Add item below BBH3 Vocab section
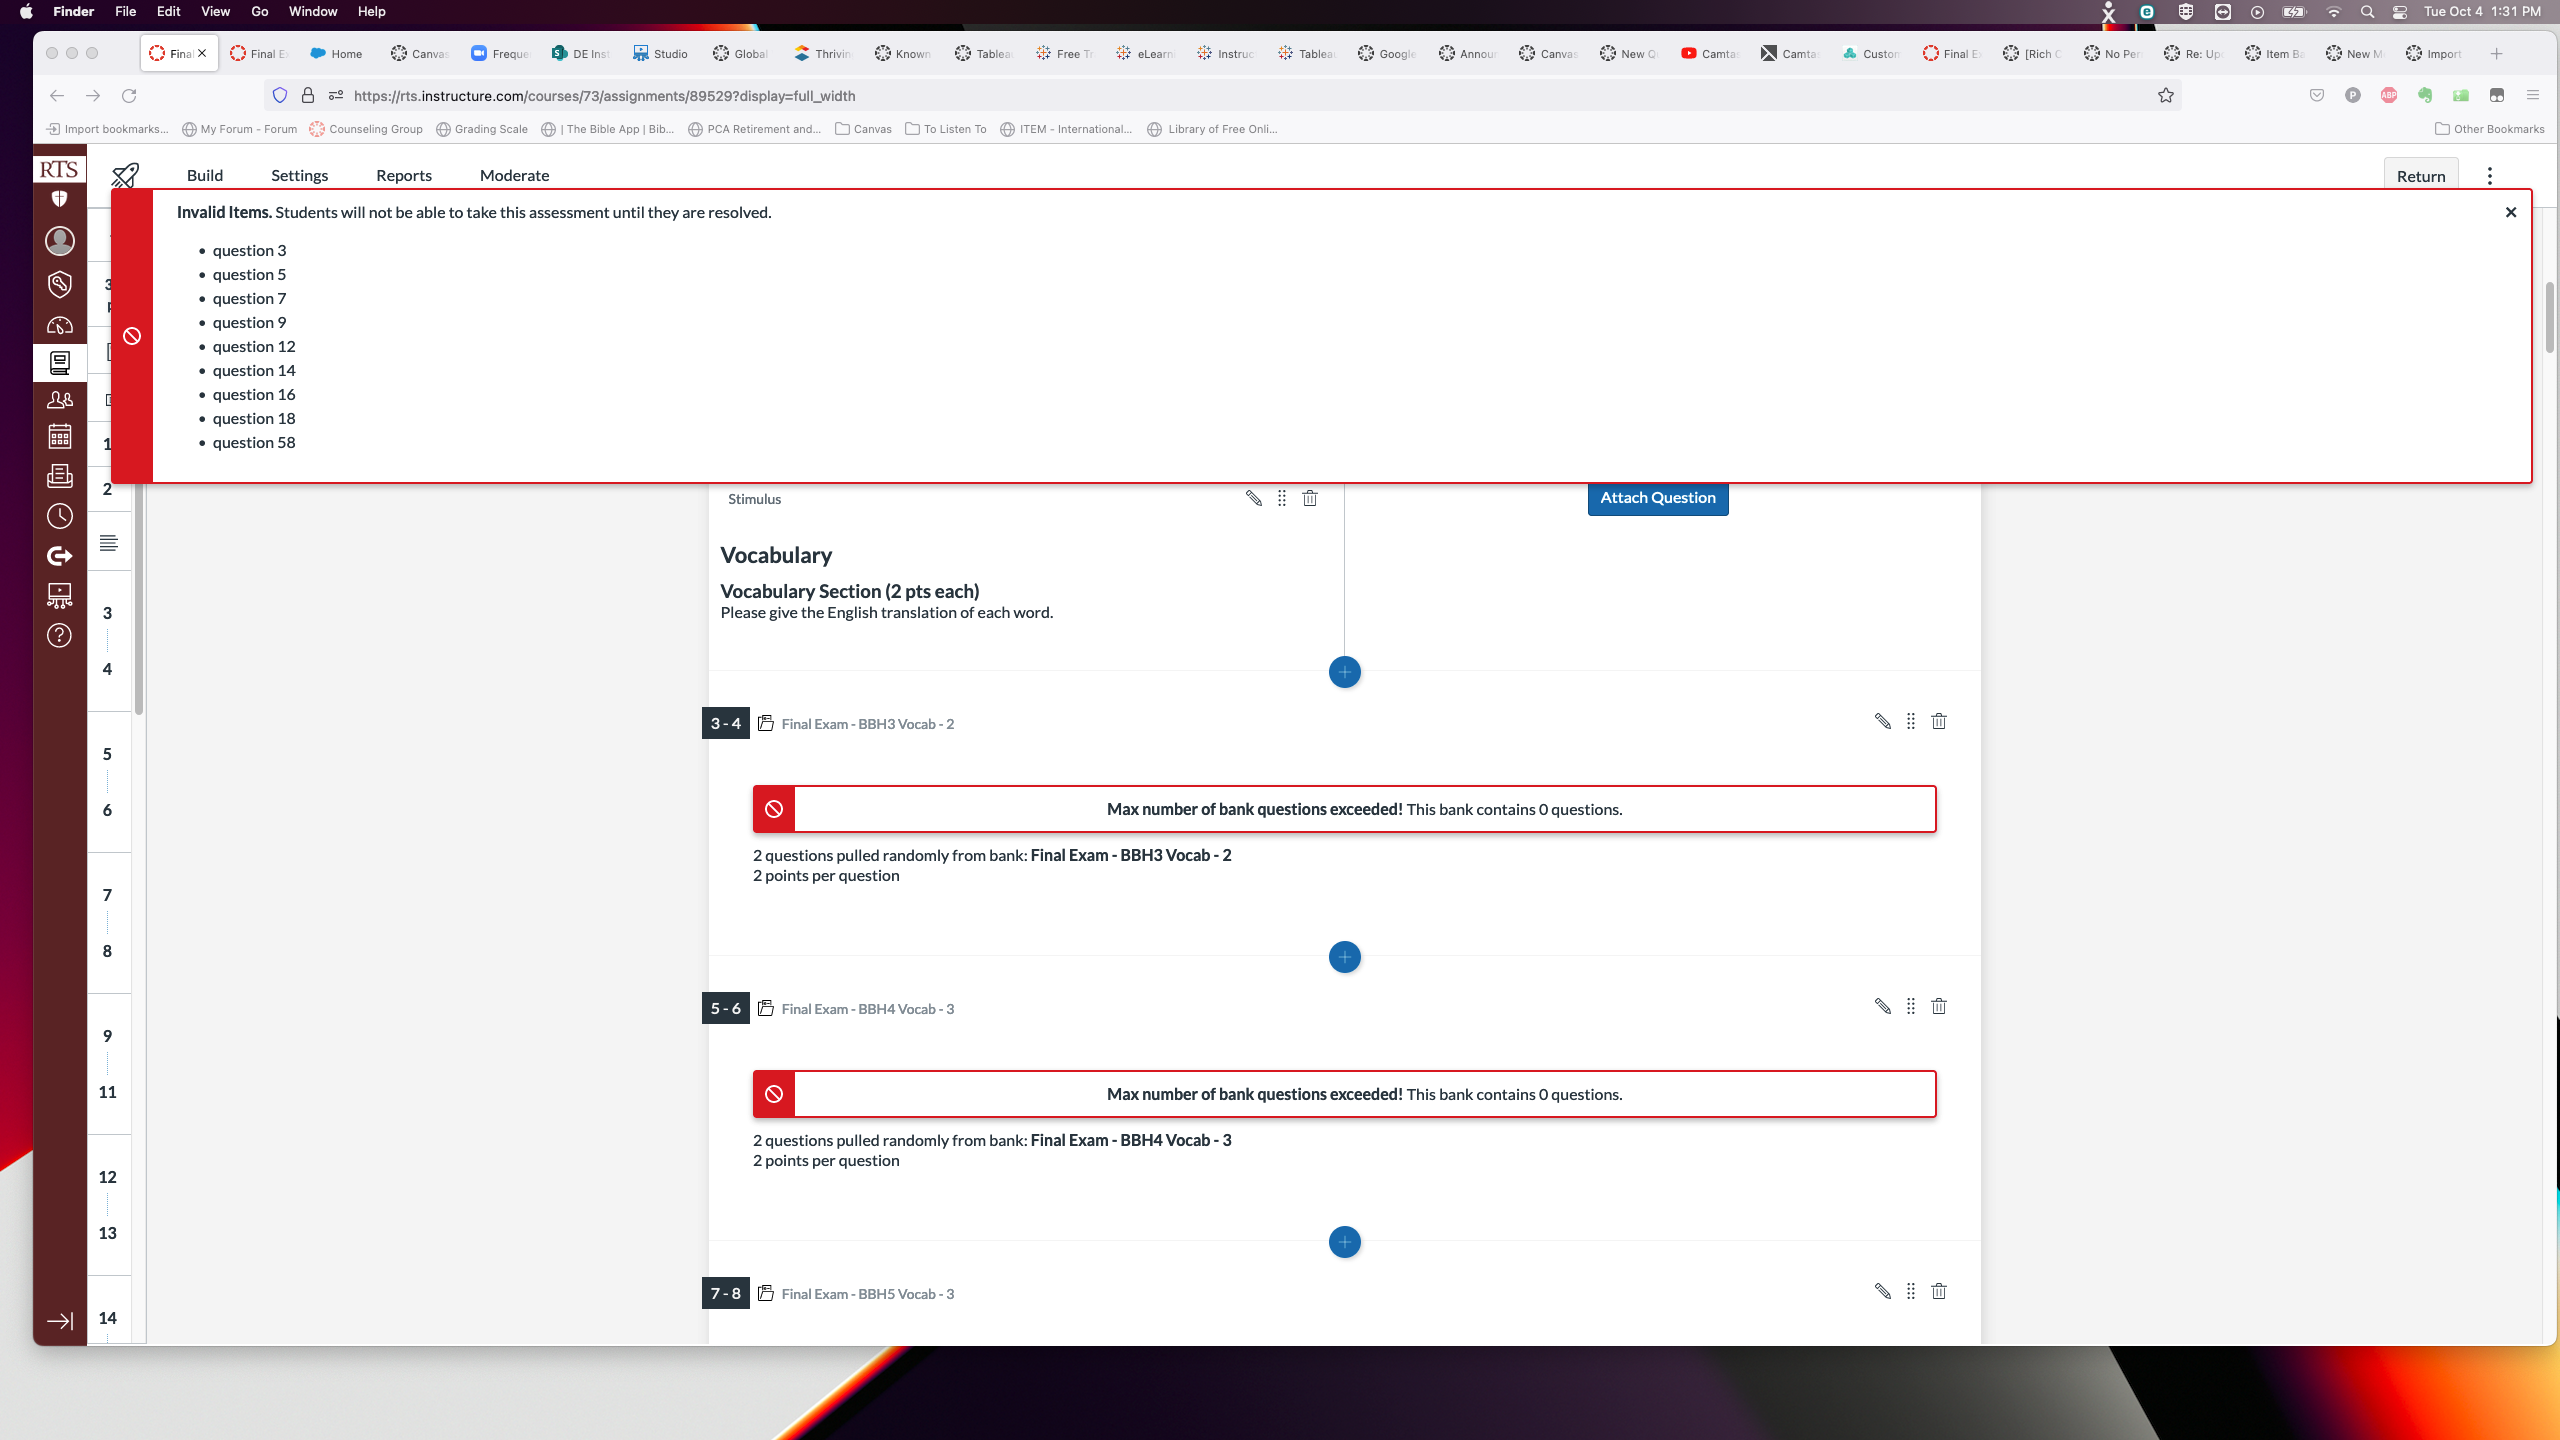The width and height of the screenshot is (2560, 1440). (x=1344, y=957)
